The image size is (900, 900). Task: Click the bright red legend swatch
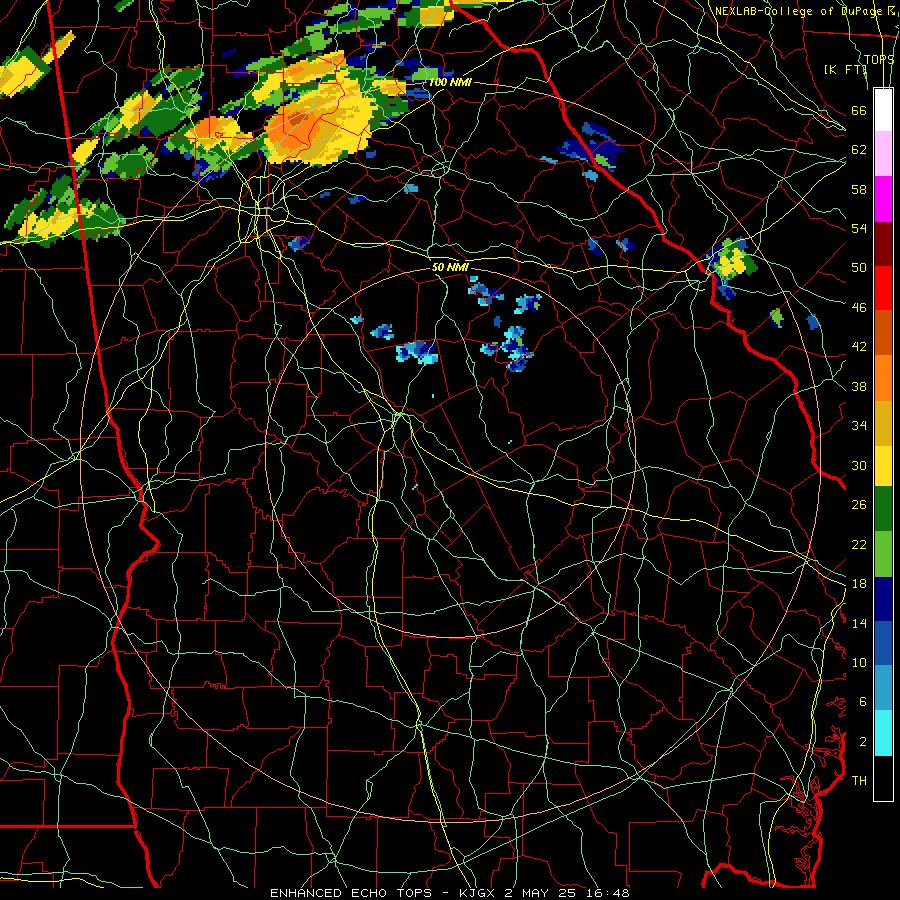tap(883, 288)
